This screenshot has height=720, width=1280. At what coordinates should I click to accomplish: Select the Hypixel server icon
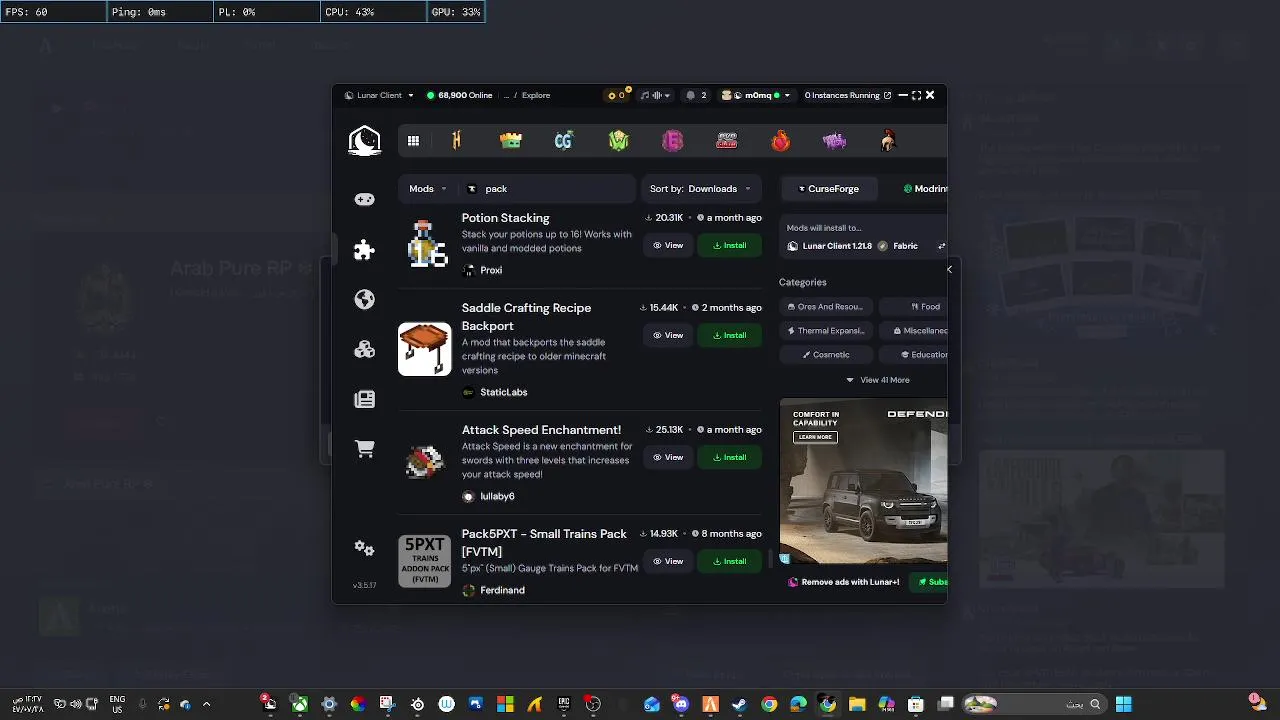click(x=457, y=141)
